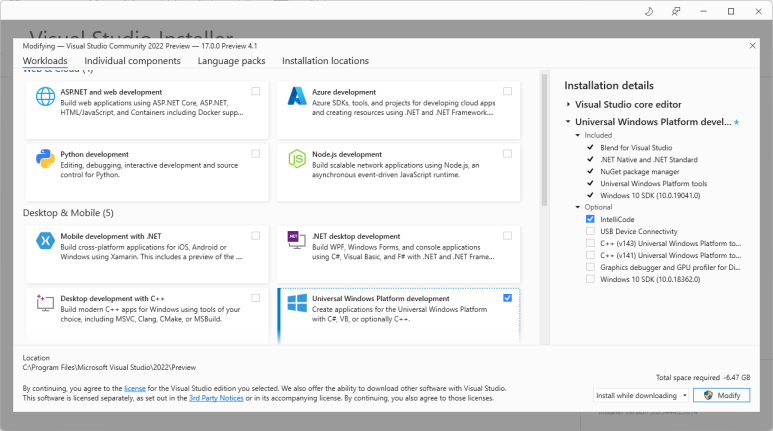Click Universal Windows Platform tools item

pyautogui.click(x=654, y=183)
